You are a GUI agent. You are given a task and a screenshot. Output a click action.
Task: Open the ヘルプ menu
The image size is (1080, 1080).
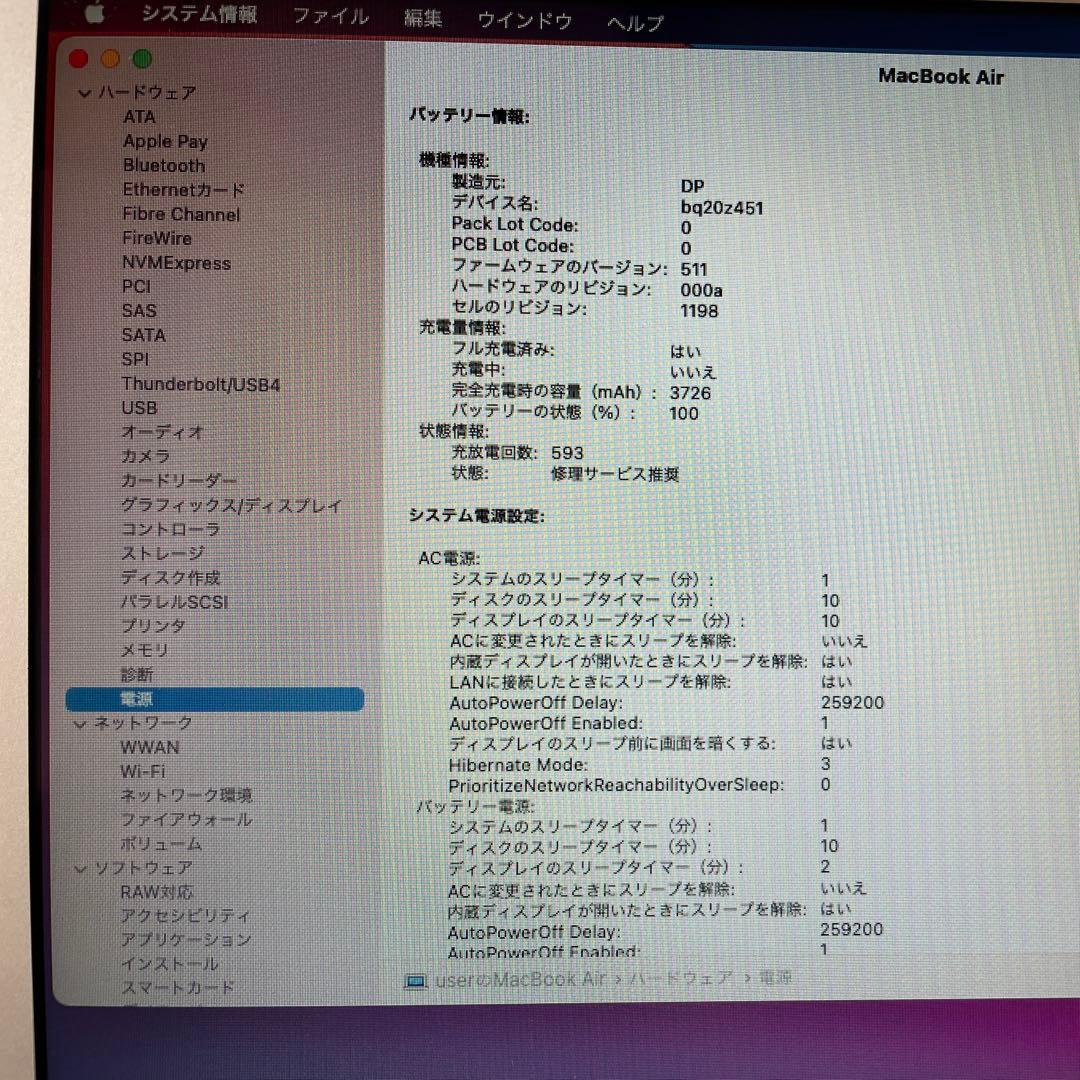click(635, 23)
